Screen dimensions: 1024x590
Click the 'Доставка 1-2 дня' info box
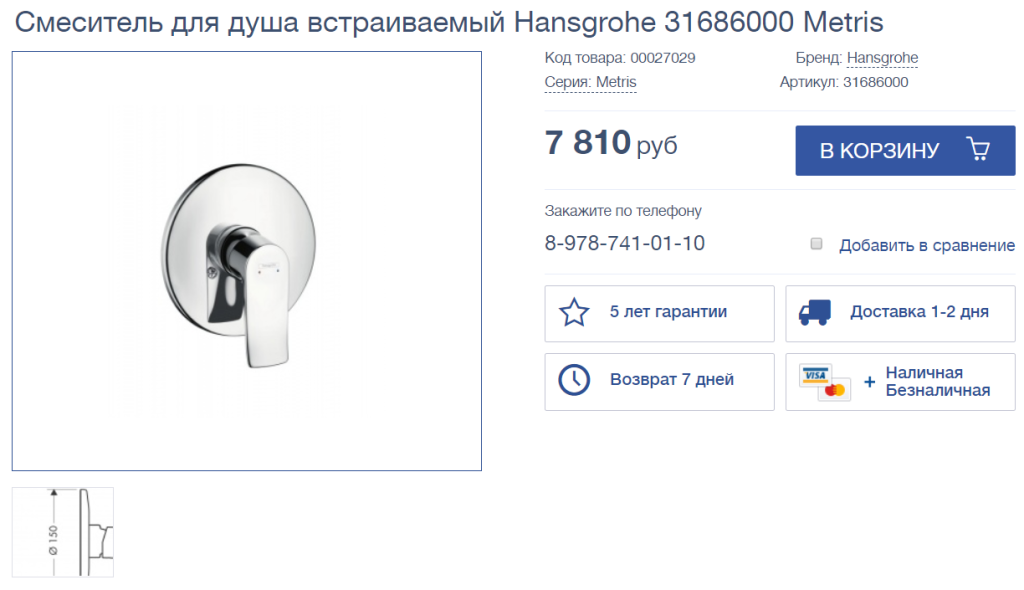(901, 314)
